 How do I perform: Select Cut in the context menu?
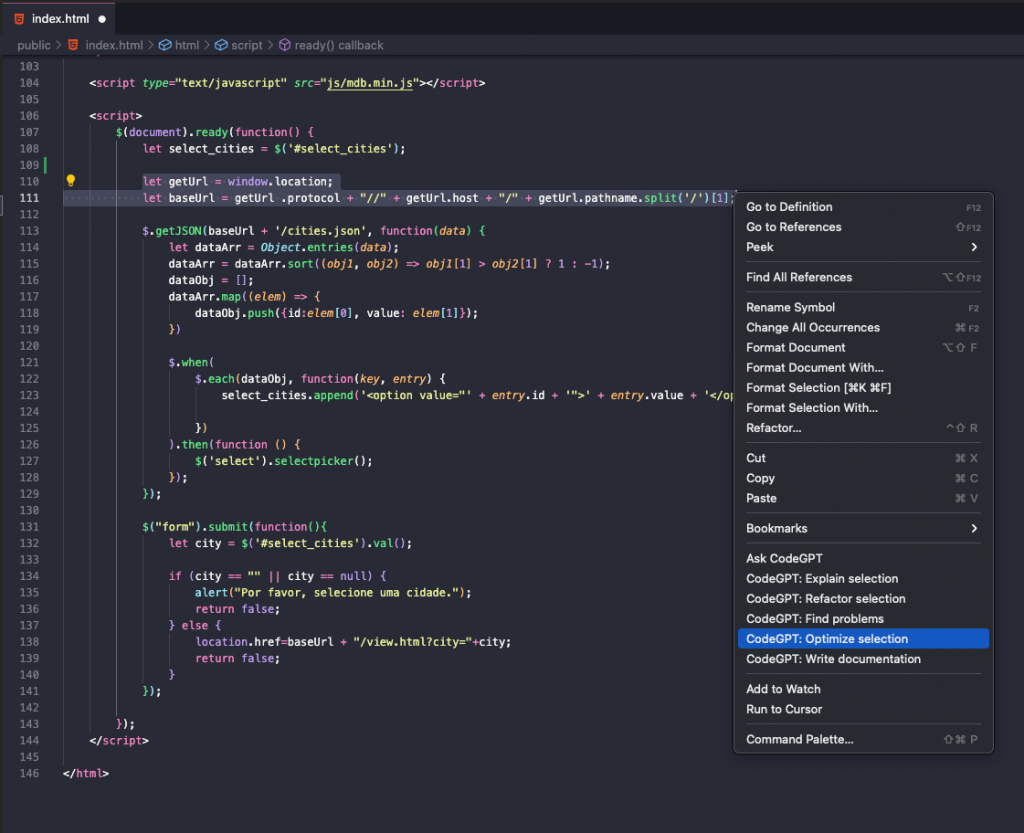[863, 458]
